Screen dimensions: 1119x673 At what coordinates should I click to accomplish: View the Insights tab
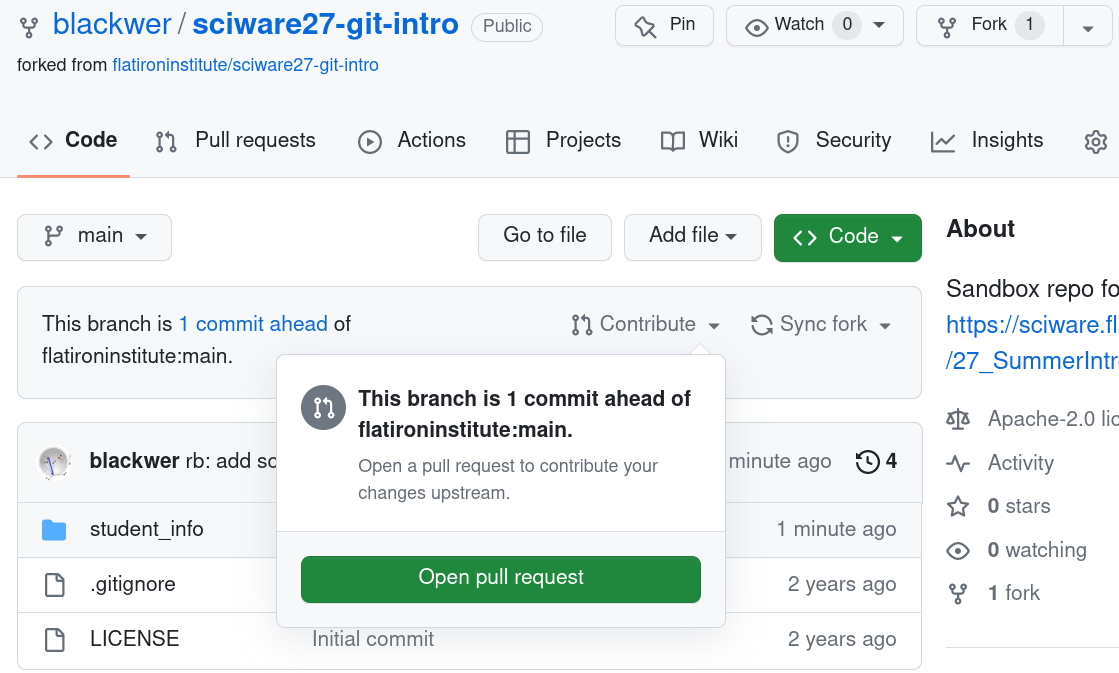point(988,141)
